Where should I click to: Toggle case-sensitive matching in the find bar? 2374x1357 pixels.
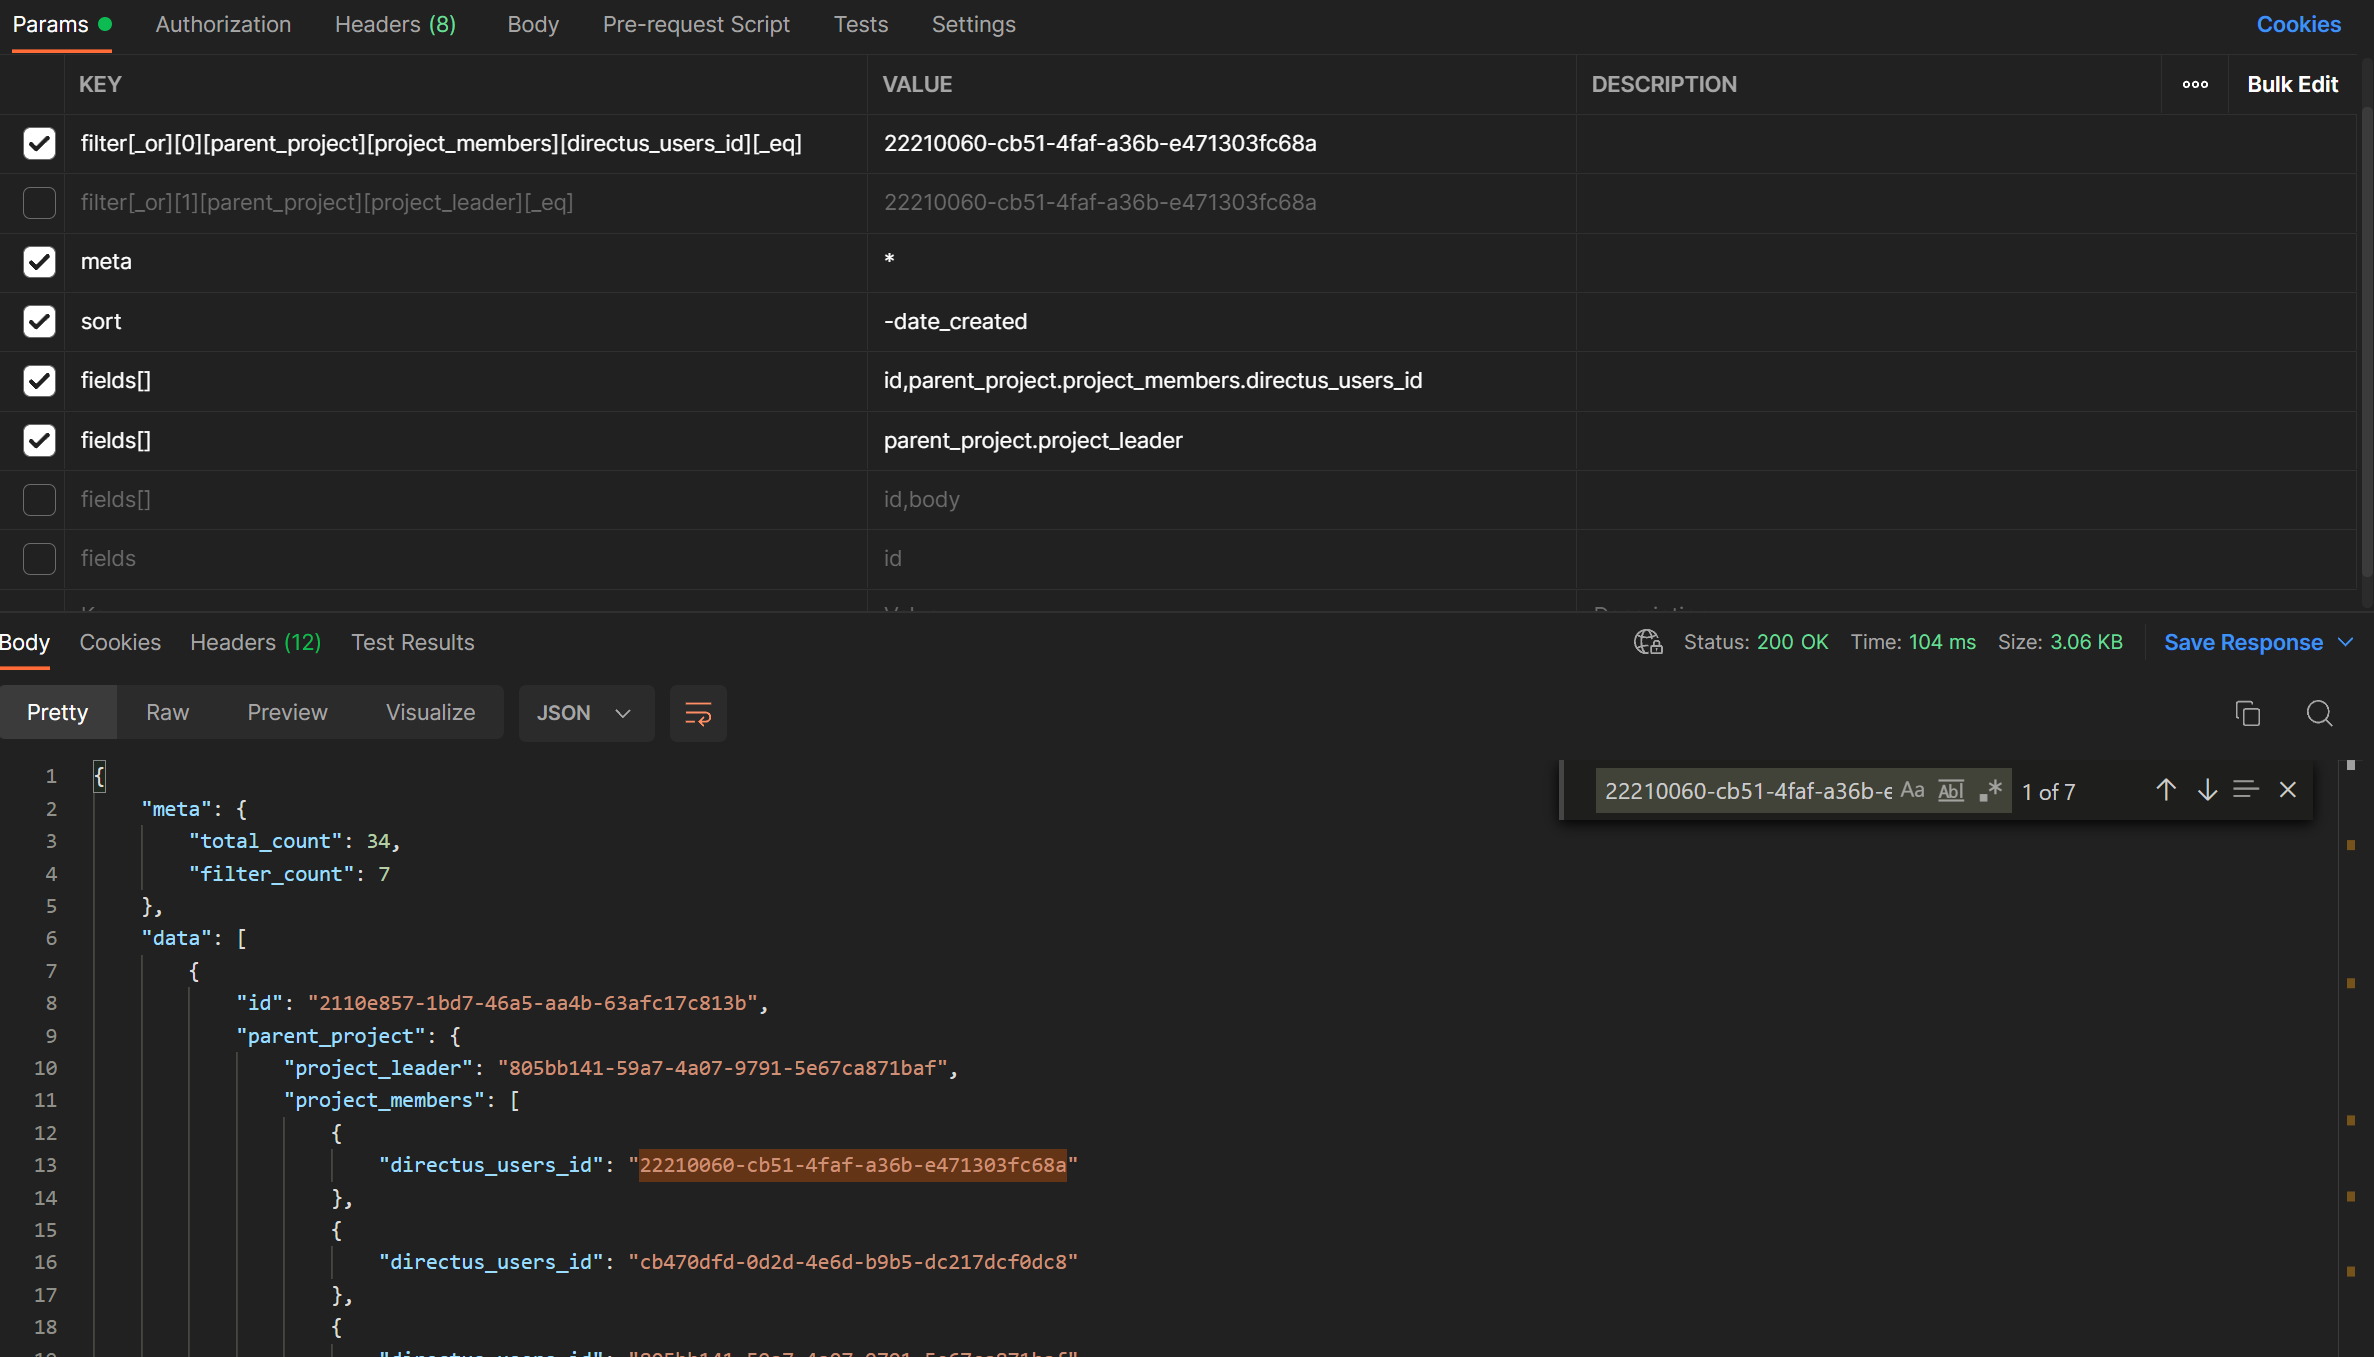pos(1913,790)
